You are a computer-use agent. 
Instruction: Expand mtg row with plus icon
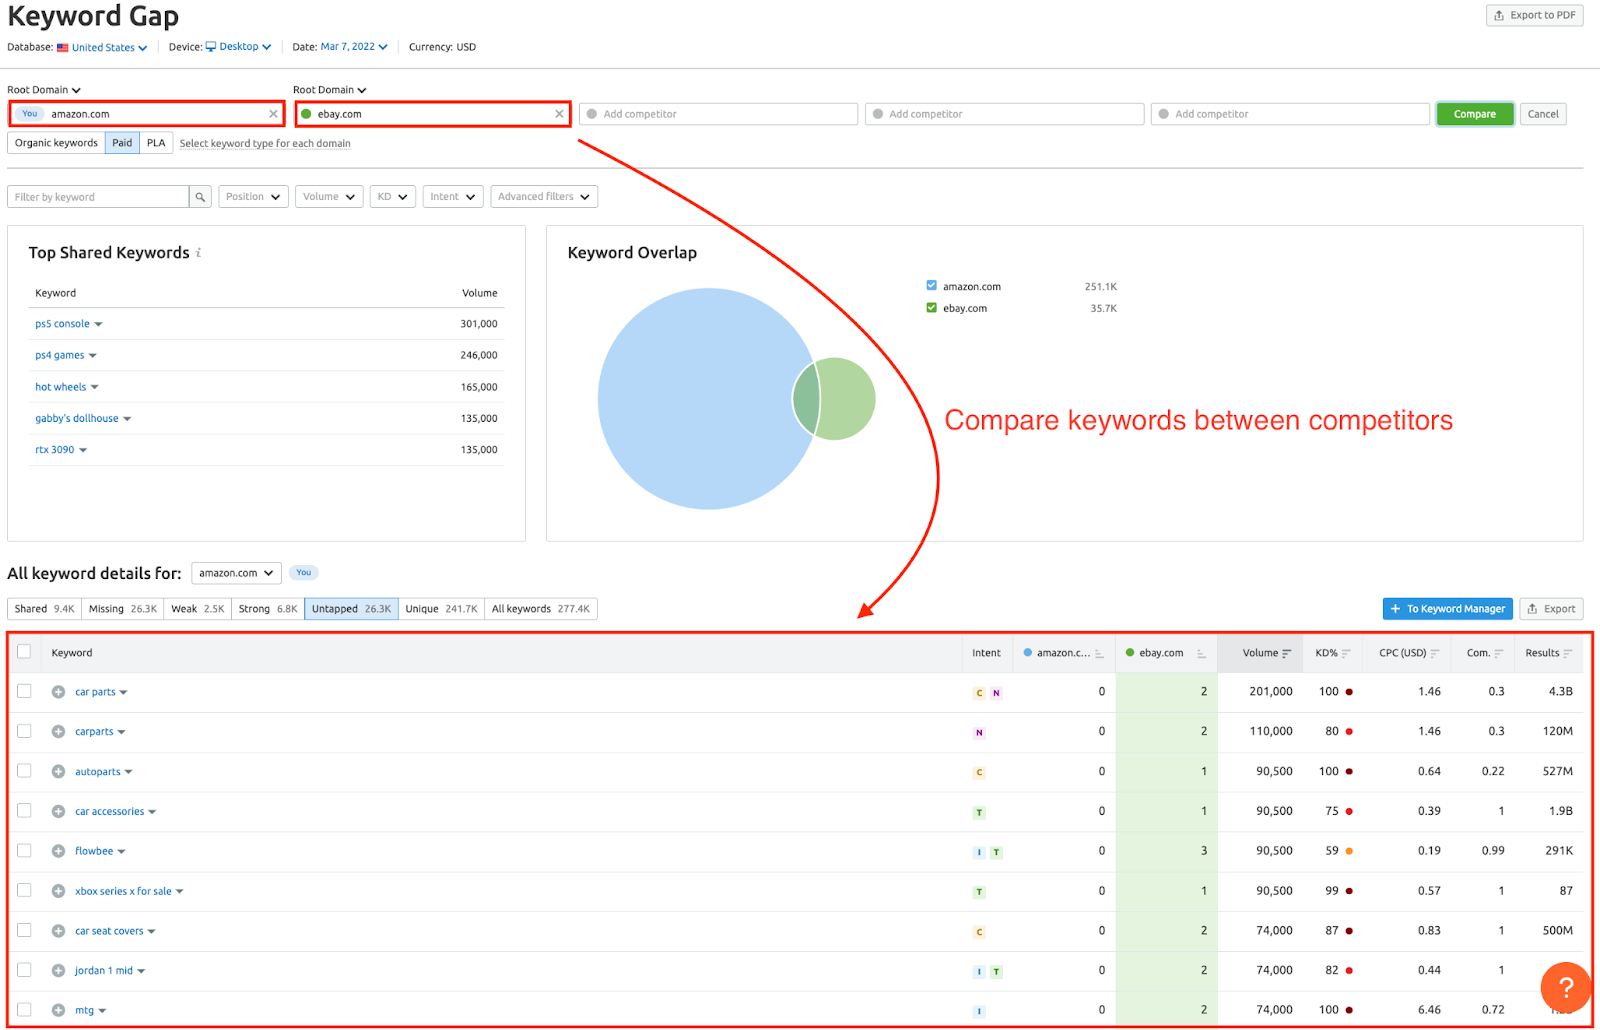pyautogui.click(x=58, y=1010)
